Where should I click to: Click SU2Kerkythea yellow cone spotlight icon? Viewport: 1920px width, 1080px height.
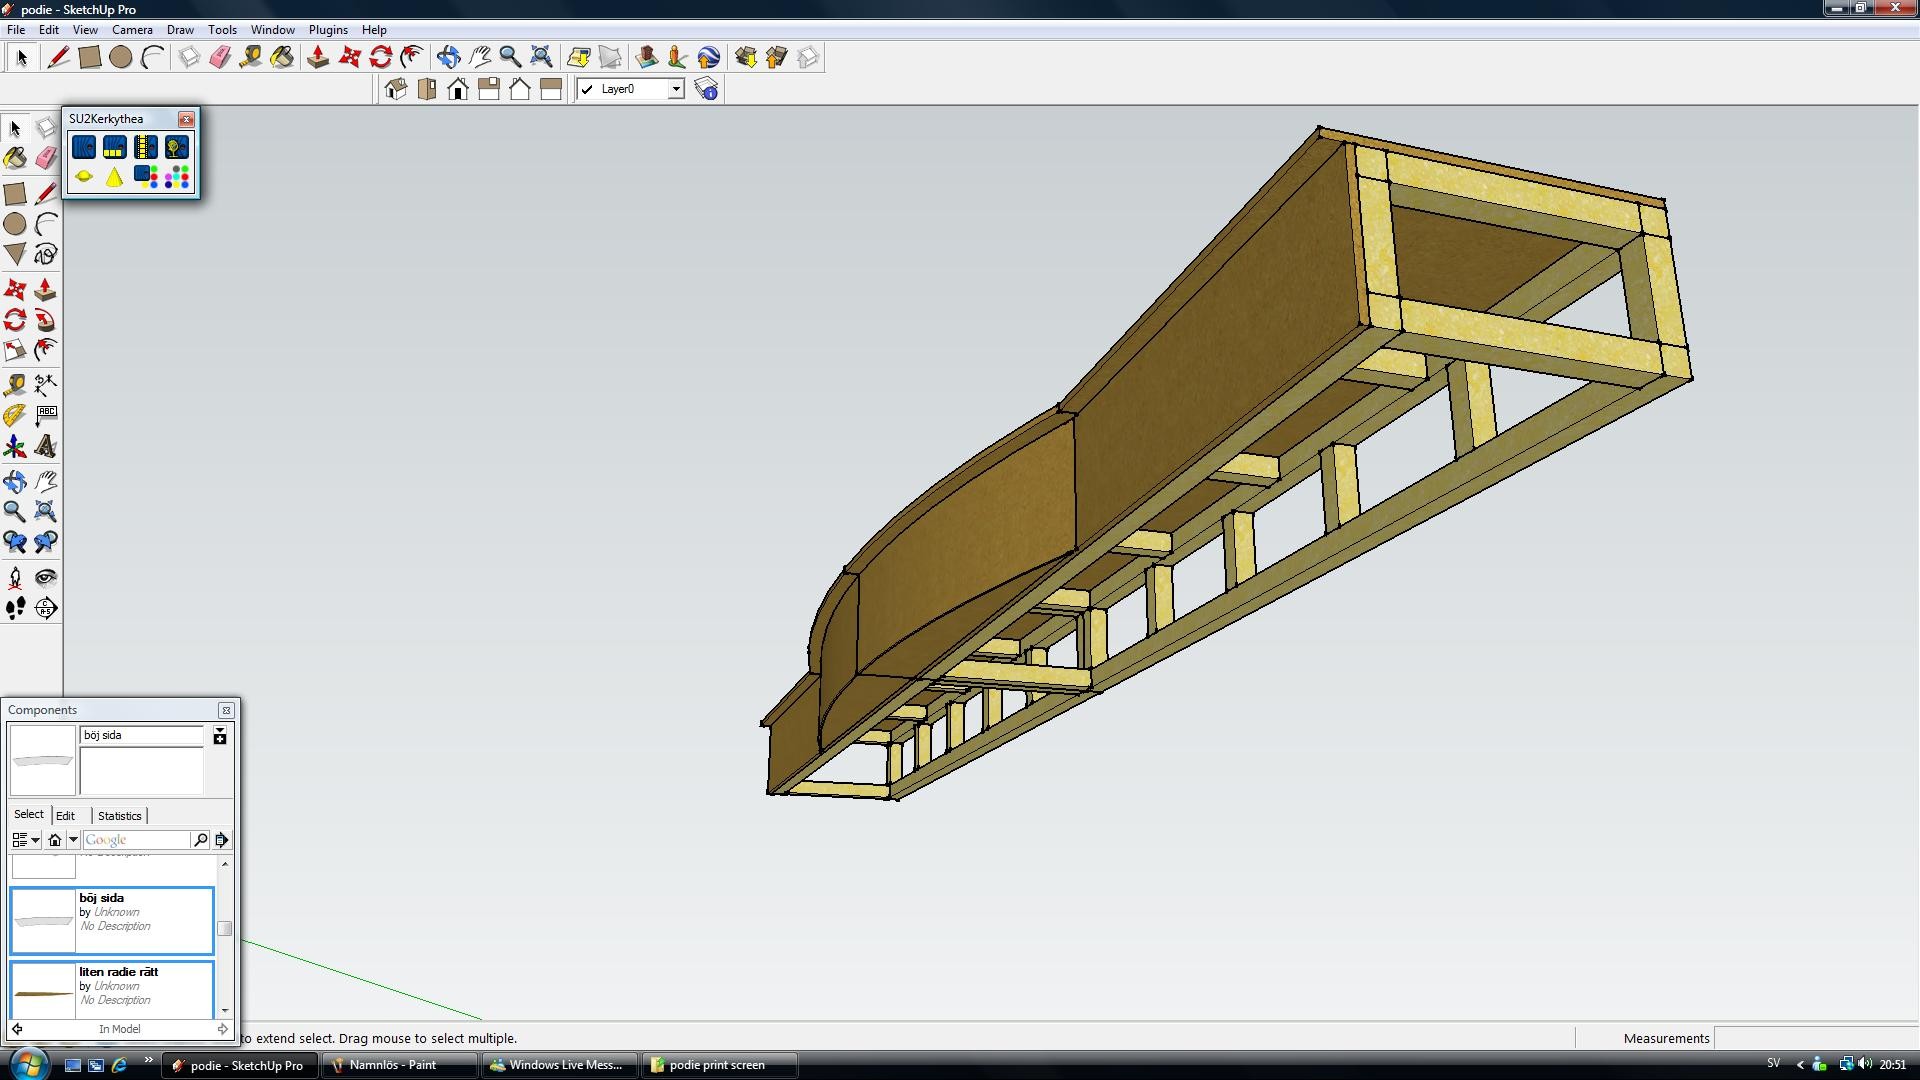pyautogui.click(x=115, y=177)
